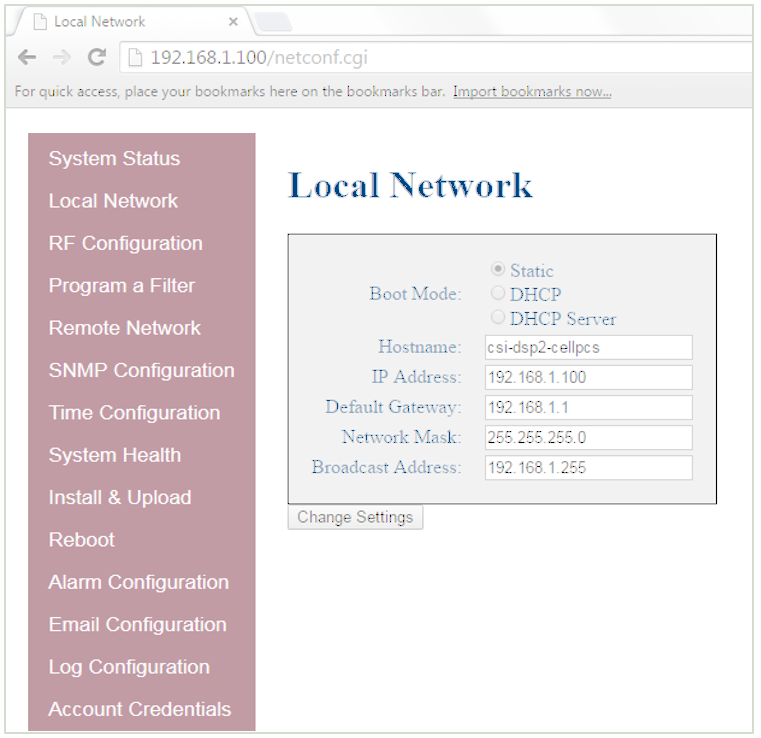Click the browser back arrow
Viewport: 761px width, 738px height.
27,57
